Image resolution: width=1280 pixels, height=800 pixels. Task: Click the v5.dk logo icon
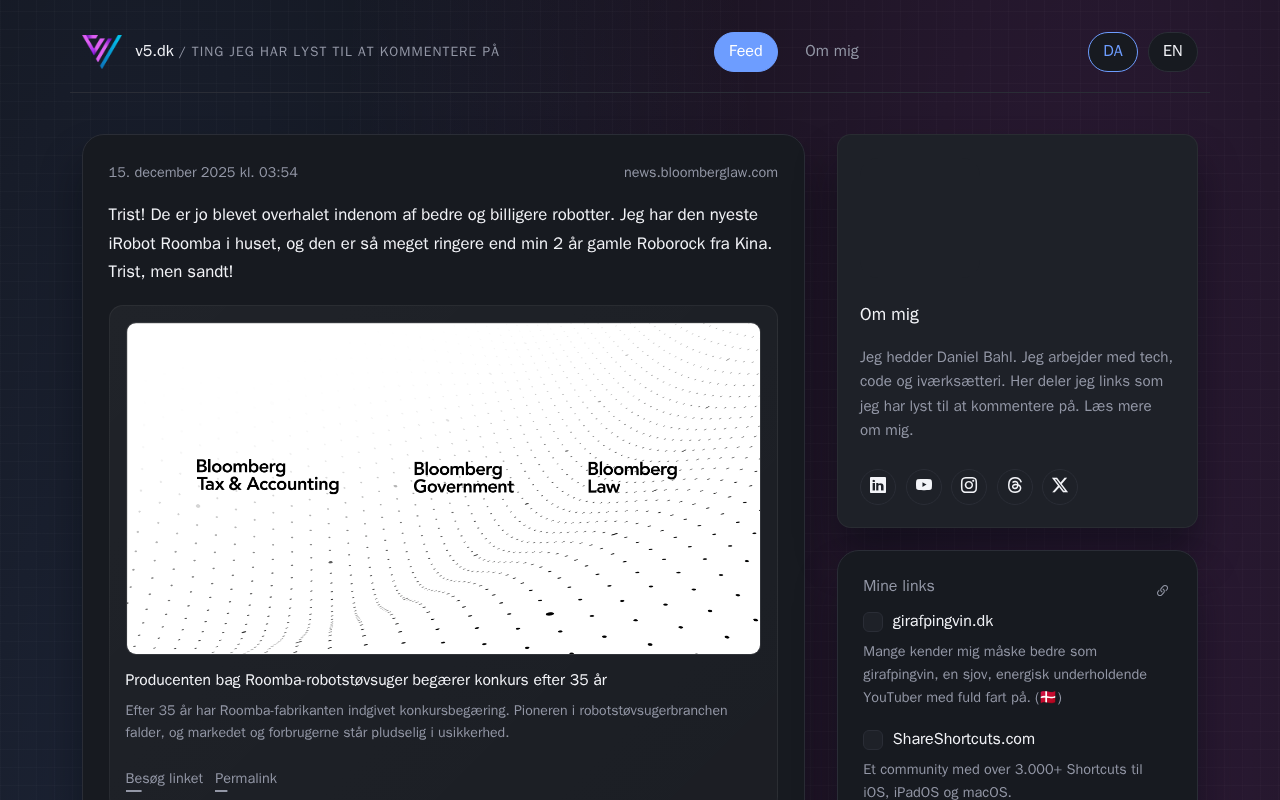(102, 51)
